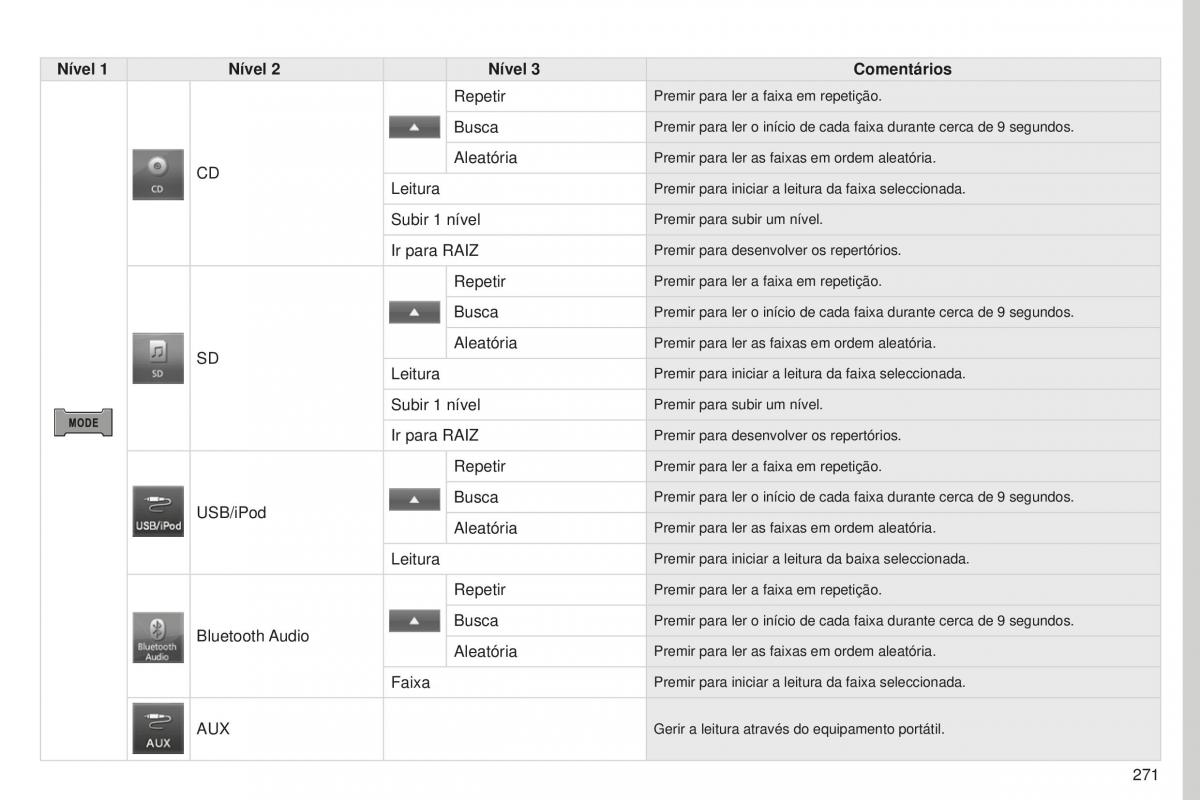Image resolution: width=1200 pixels, height=800 pixels.
Task: Select Busca in the SD section
Action: [x=476, y=312]
